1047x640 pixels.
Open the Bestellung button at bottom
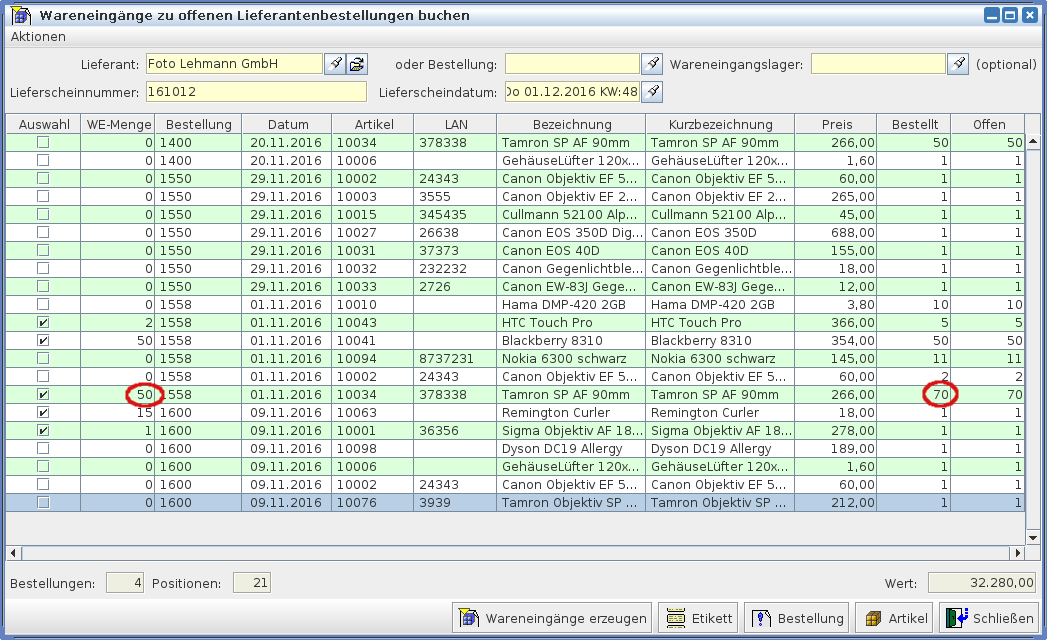tap(796, 618)
